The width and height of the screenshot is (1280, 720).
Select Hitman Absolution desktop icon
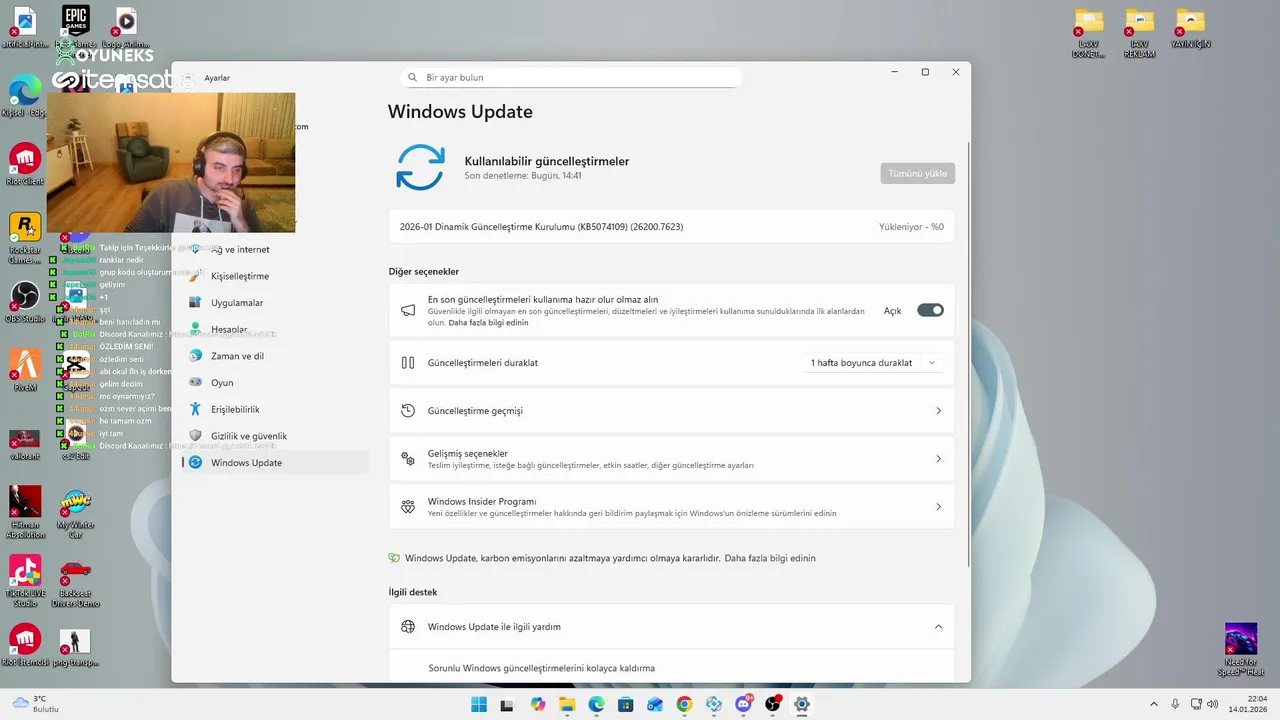point(25,512)
